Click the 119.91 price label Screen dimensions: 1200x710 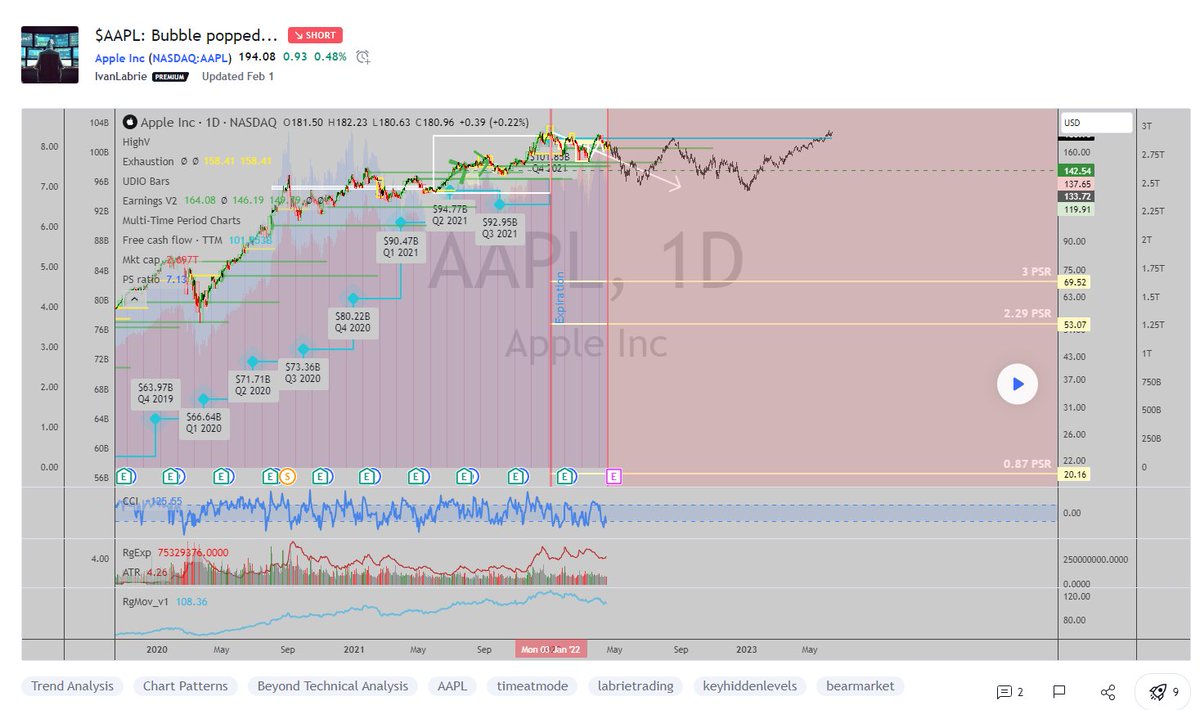coord(1078,209)
